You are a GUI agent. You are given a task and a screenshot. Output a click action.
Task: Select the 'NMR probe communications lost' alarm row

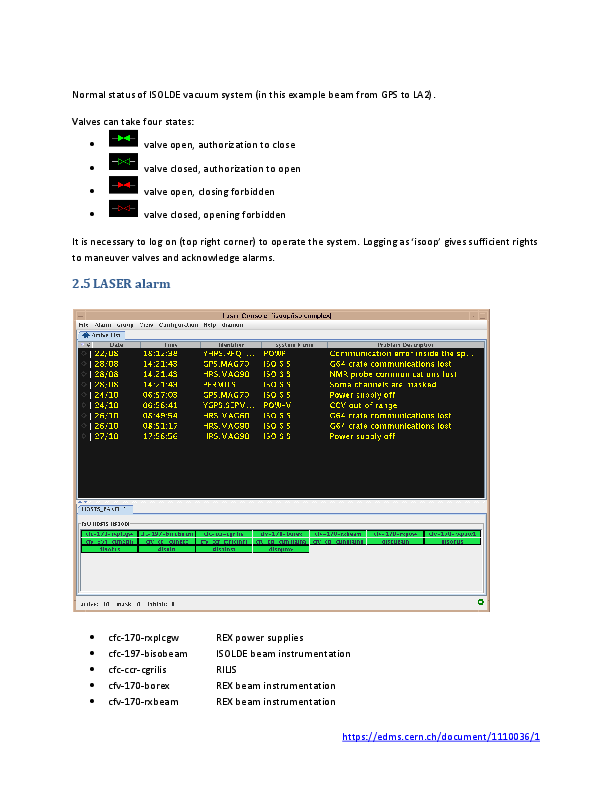click(x=281, y=374)
